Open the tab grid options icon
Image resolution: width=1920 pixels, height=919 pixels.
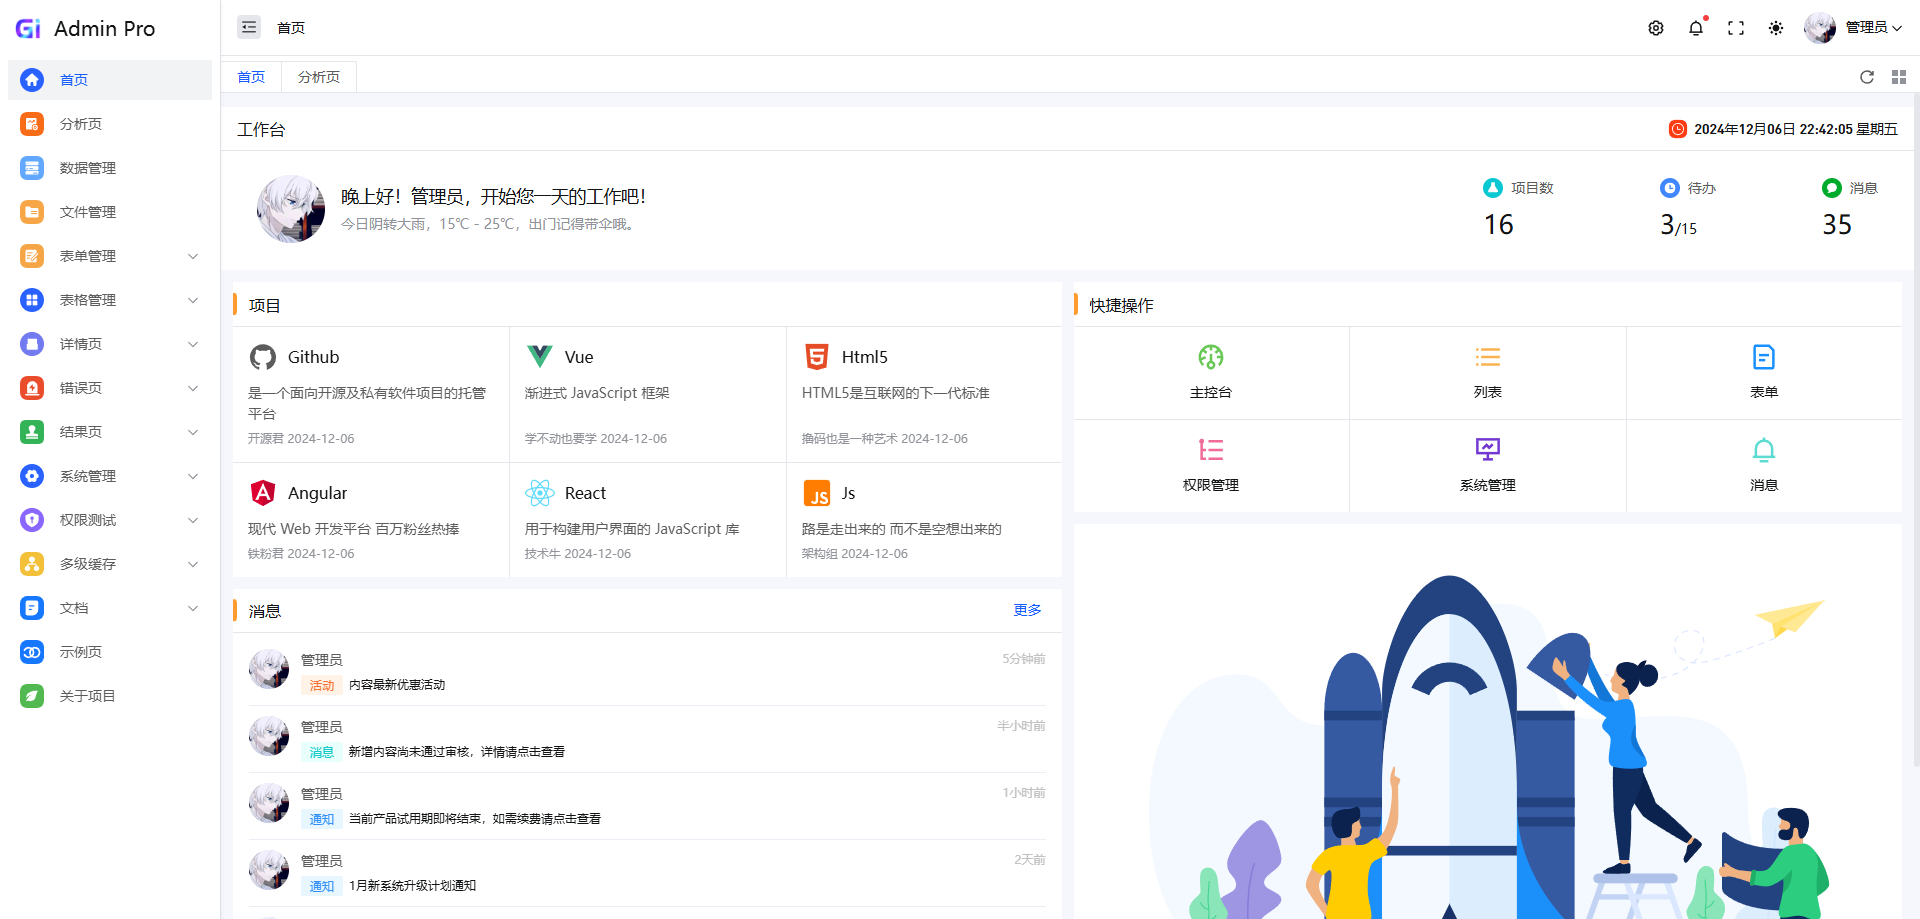[1899, 77]
